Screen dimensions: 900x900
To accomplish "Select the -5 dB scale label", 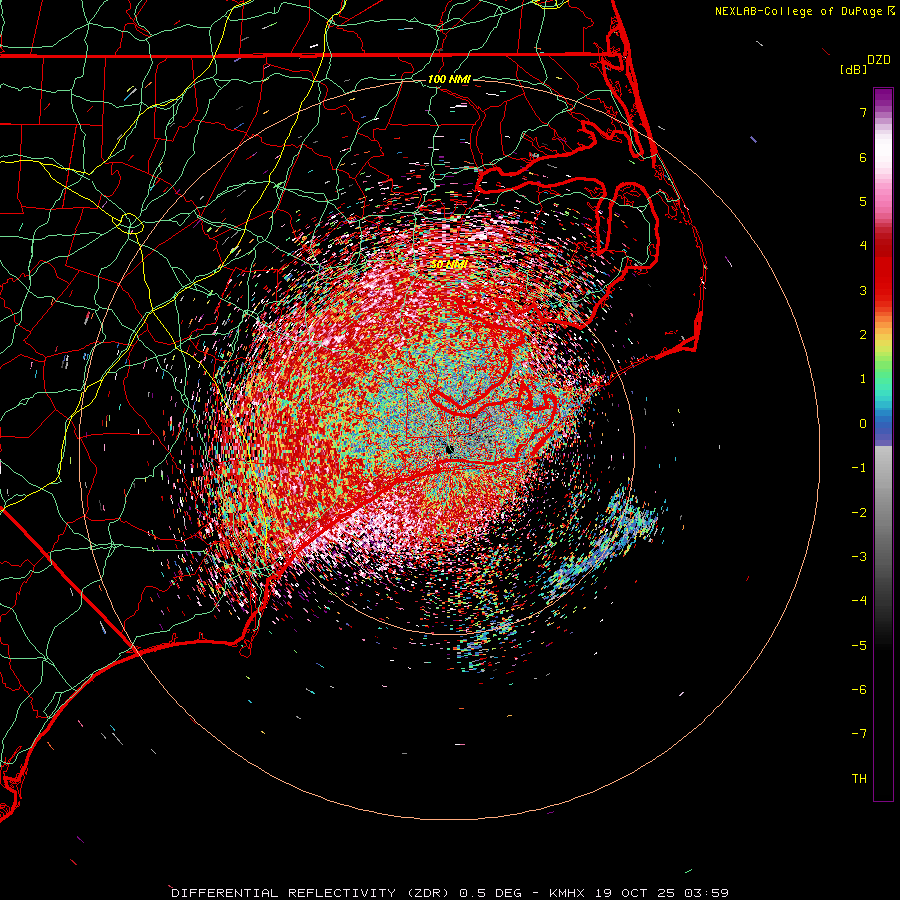I will click(859, 646).
